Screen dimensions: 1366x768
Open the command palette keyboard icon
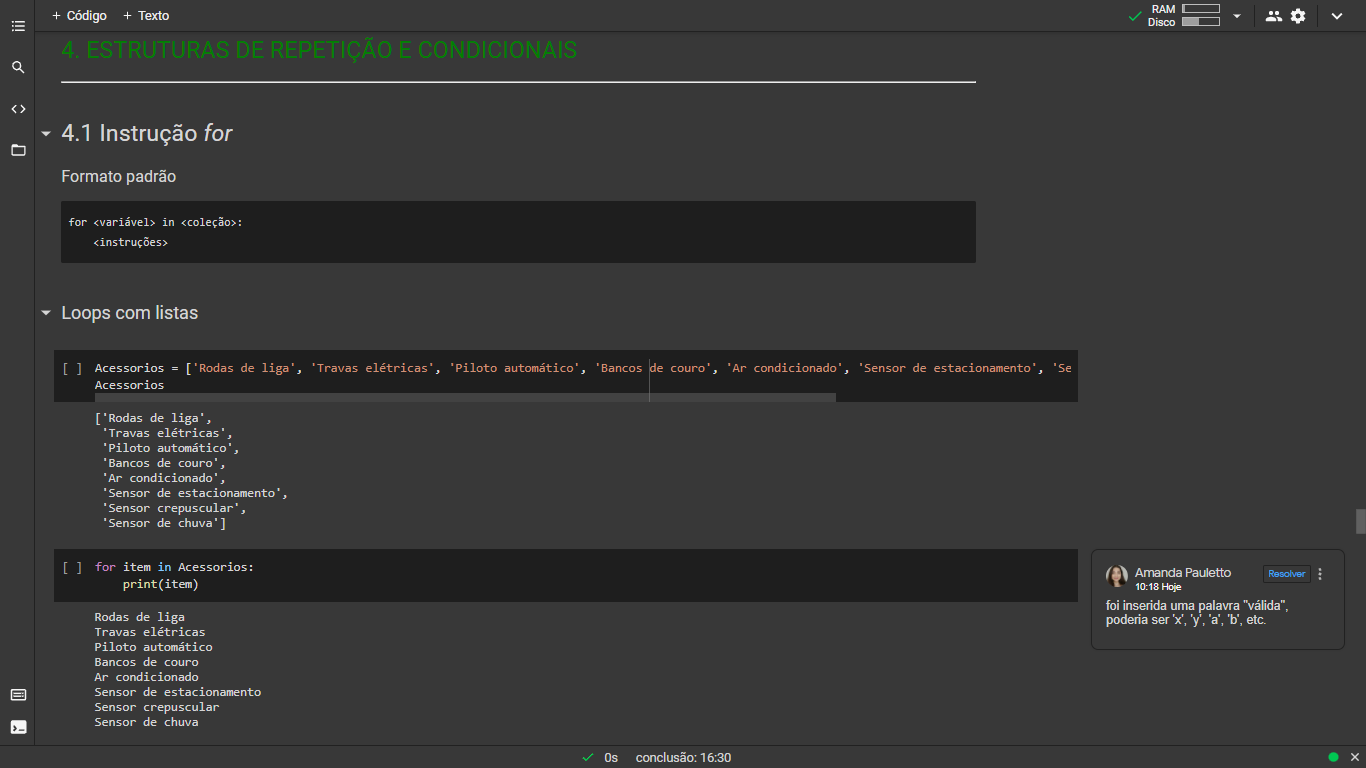pyautogui.click(x=18, y=695)
